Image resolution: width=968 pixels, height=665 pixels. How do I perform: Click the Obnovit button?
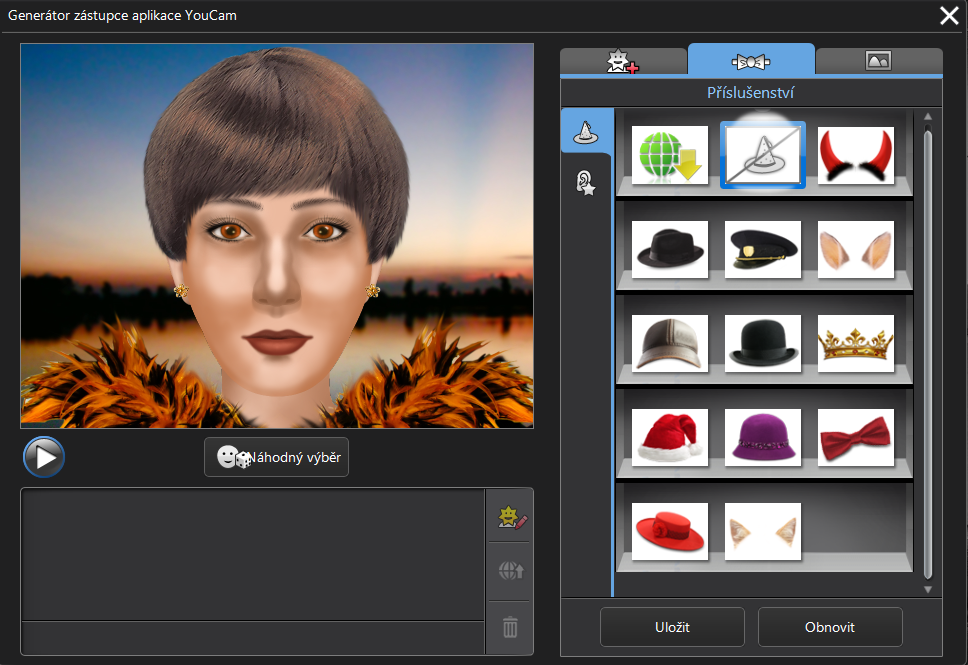pyautogui.click(x=830, y=627)
